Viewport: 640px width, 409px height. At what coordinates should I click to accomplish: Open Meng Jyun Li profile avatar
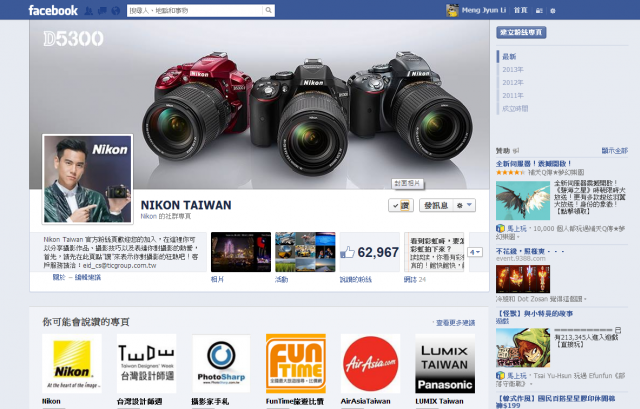point(452,10)
